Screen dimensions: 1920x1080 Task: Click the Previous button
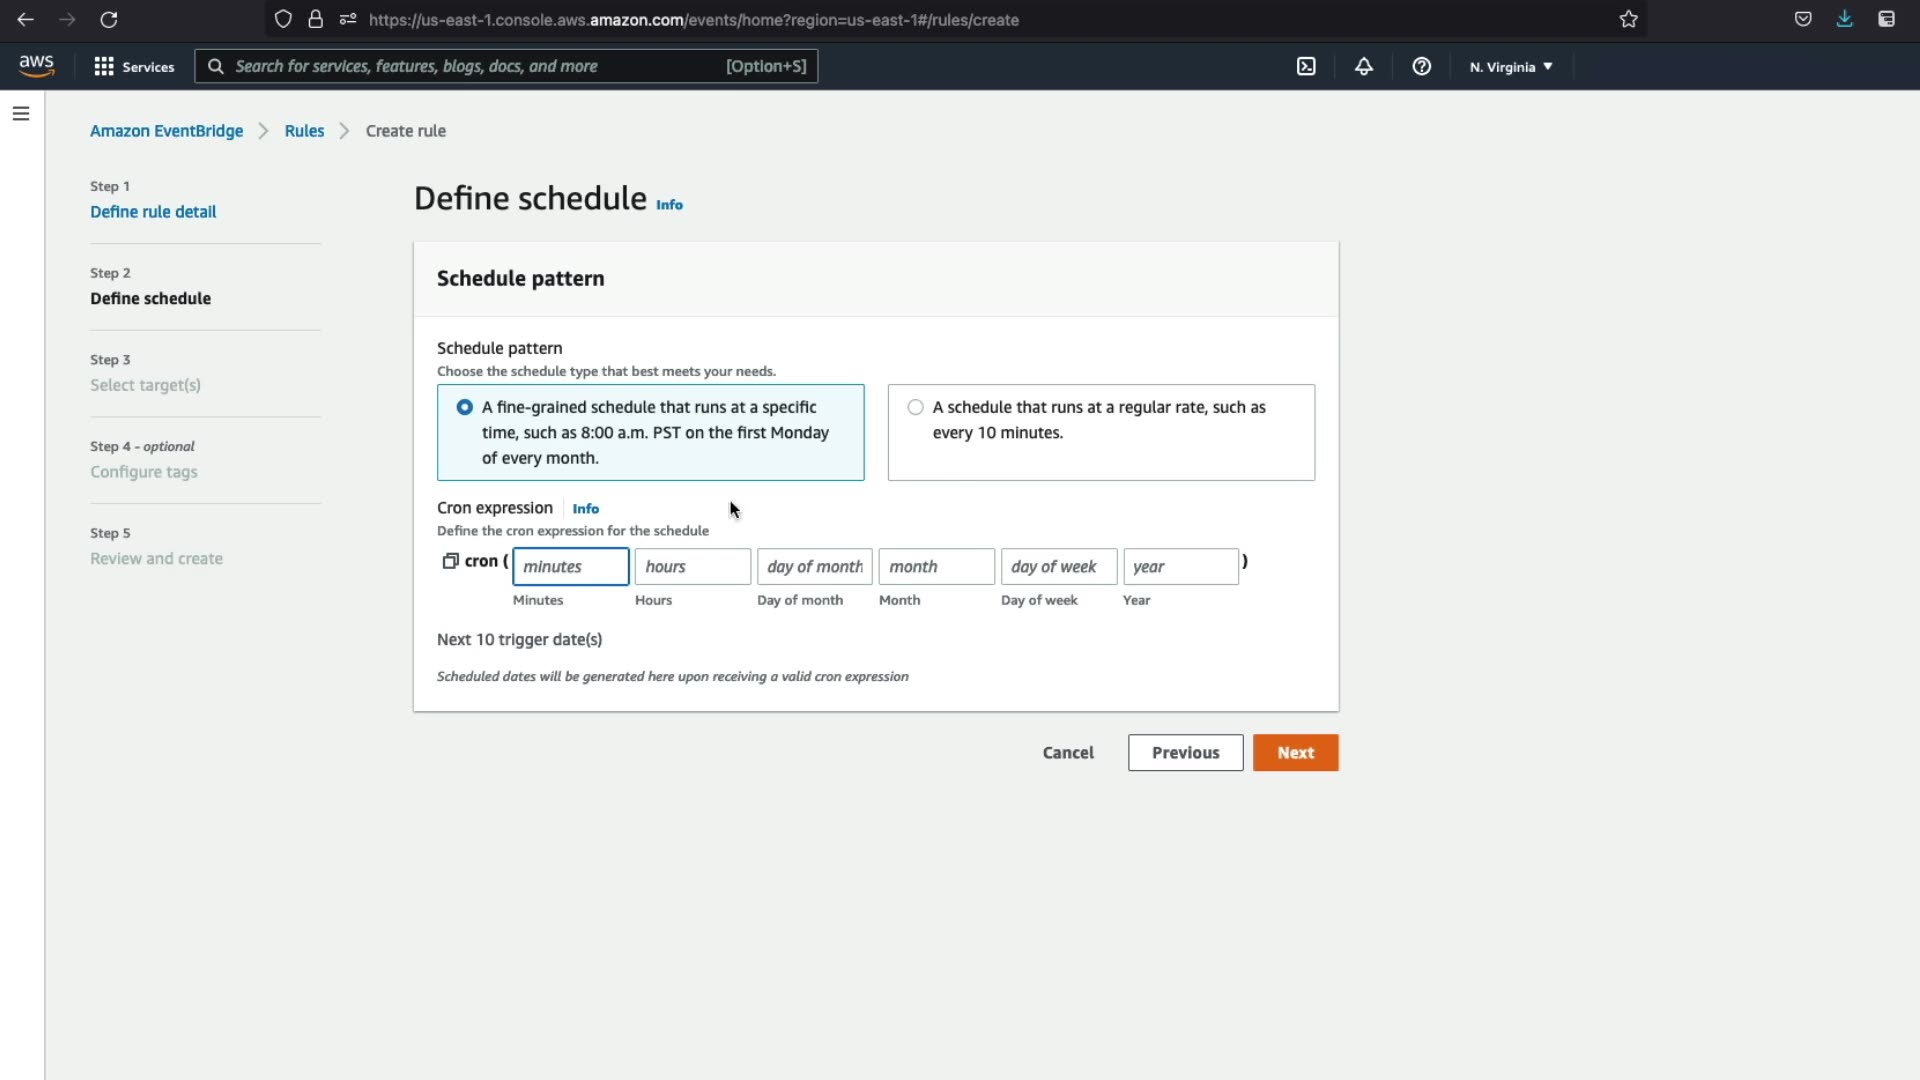[x=1185, y=753]
